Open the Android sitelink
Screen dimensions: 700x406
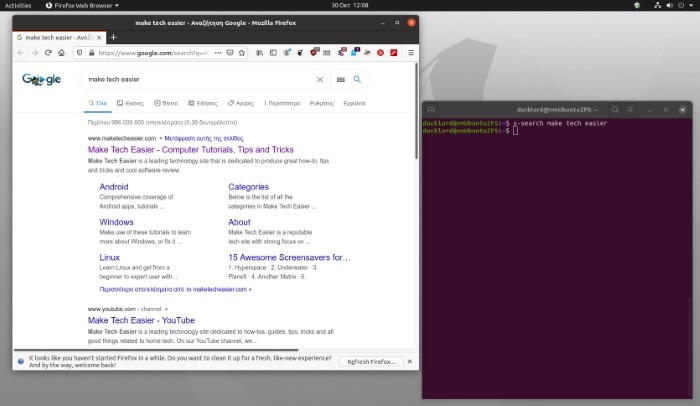pos(114,187)
